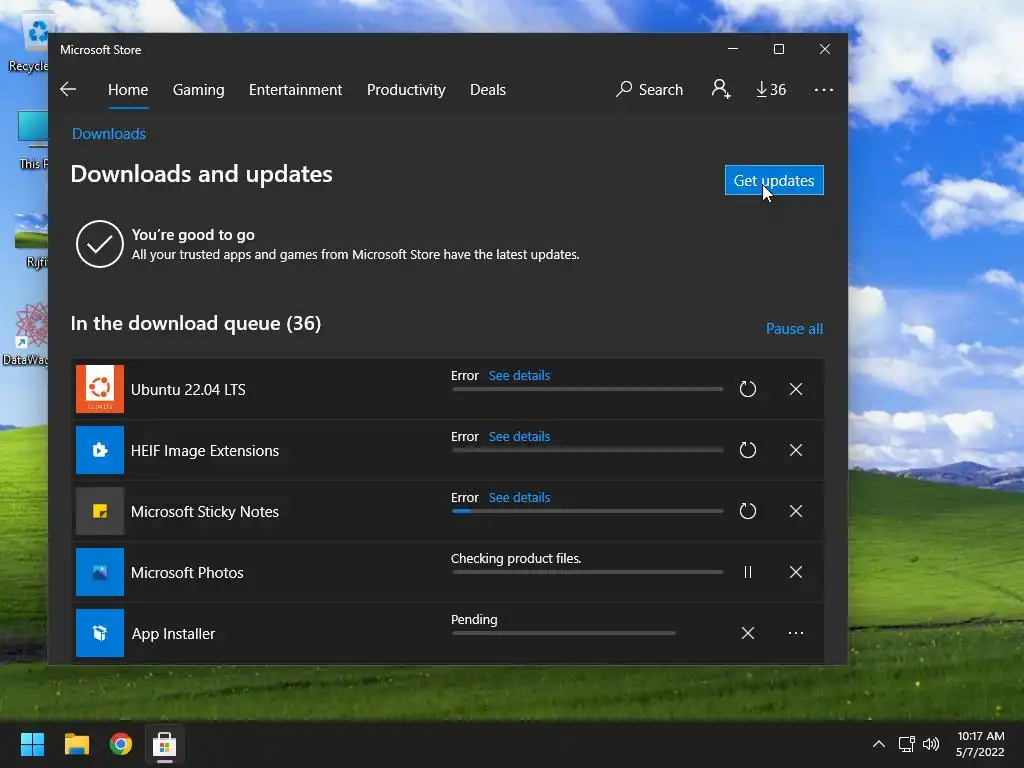
Task: Open the Gaming tab
Action: (x=199, y=89)
